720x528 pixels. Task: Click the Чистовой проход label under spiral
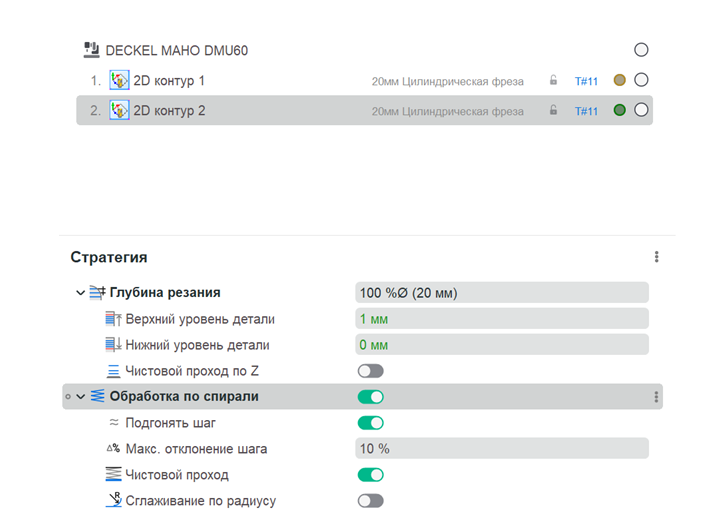pos(177,475)
